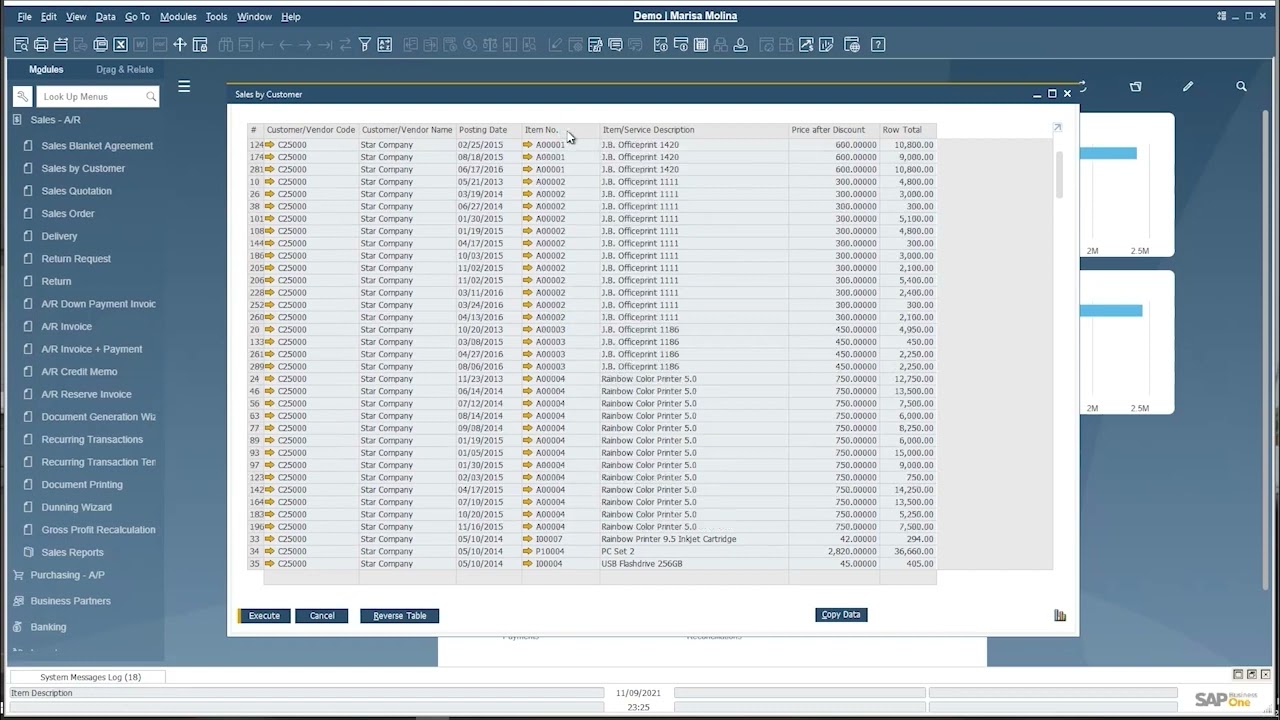Viewport: 1280px width, 720px height.
Task: Click the Look Up Menus search field
Action: click(97, 97)
